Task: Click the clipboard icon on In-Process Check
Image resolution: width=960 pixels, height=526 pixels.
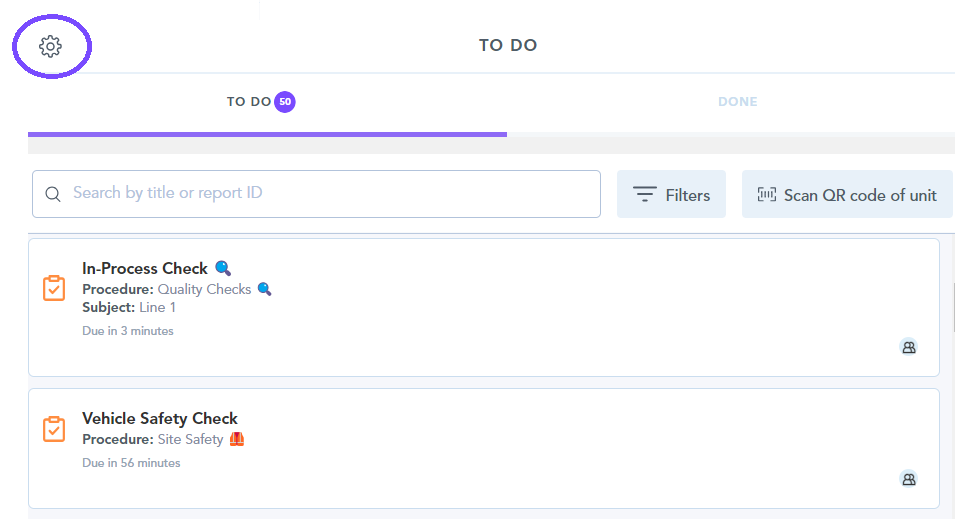Action: tap(54, 288)
